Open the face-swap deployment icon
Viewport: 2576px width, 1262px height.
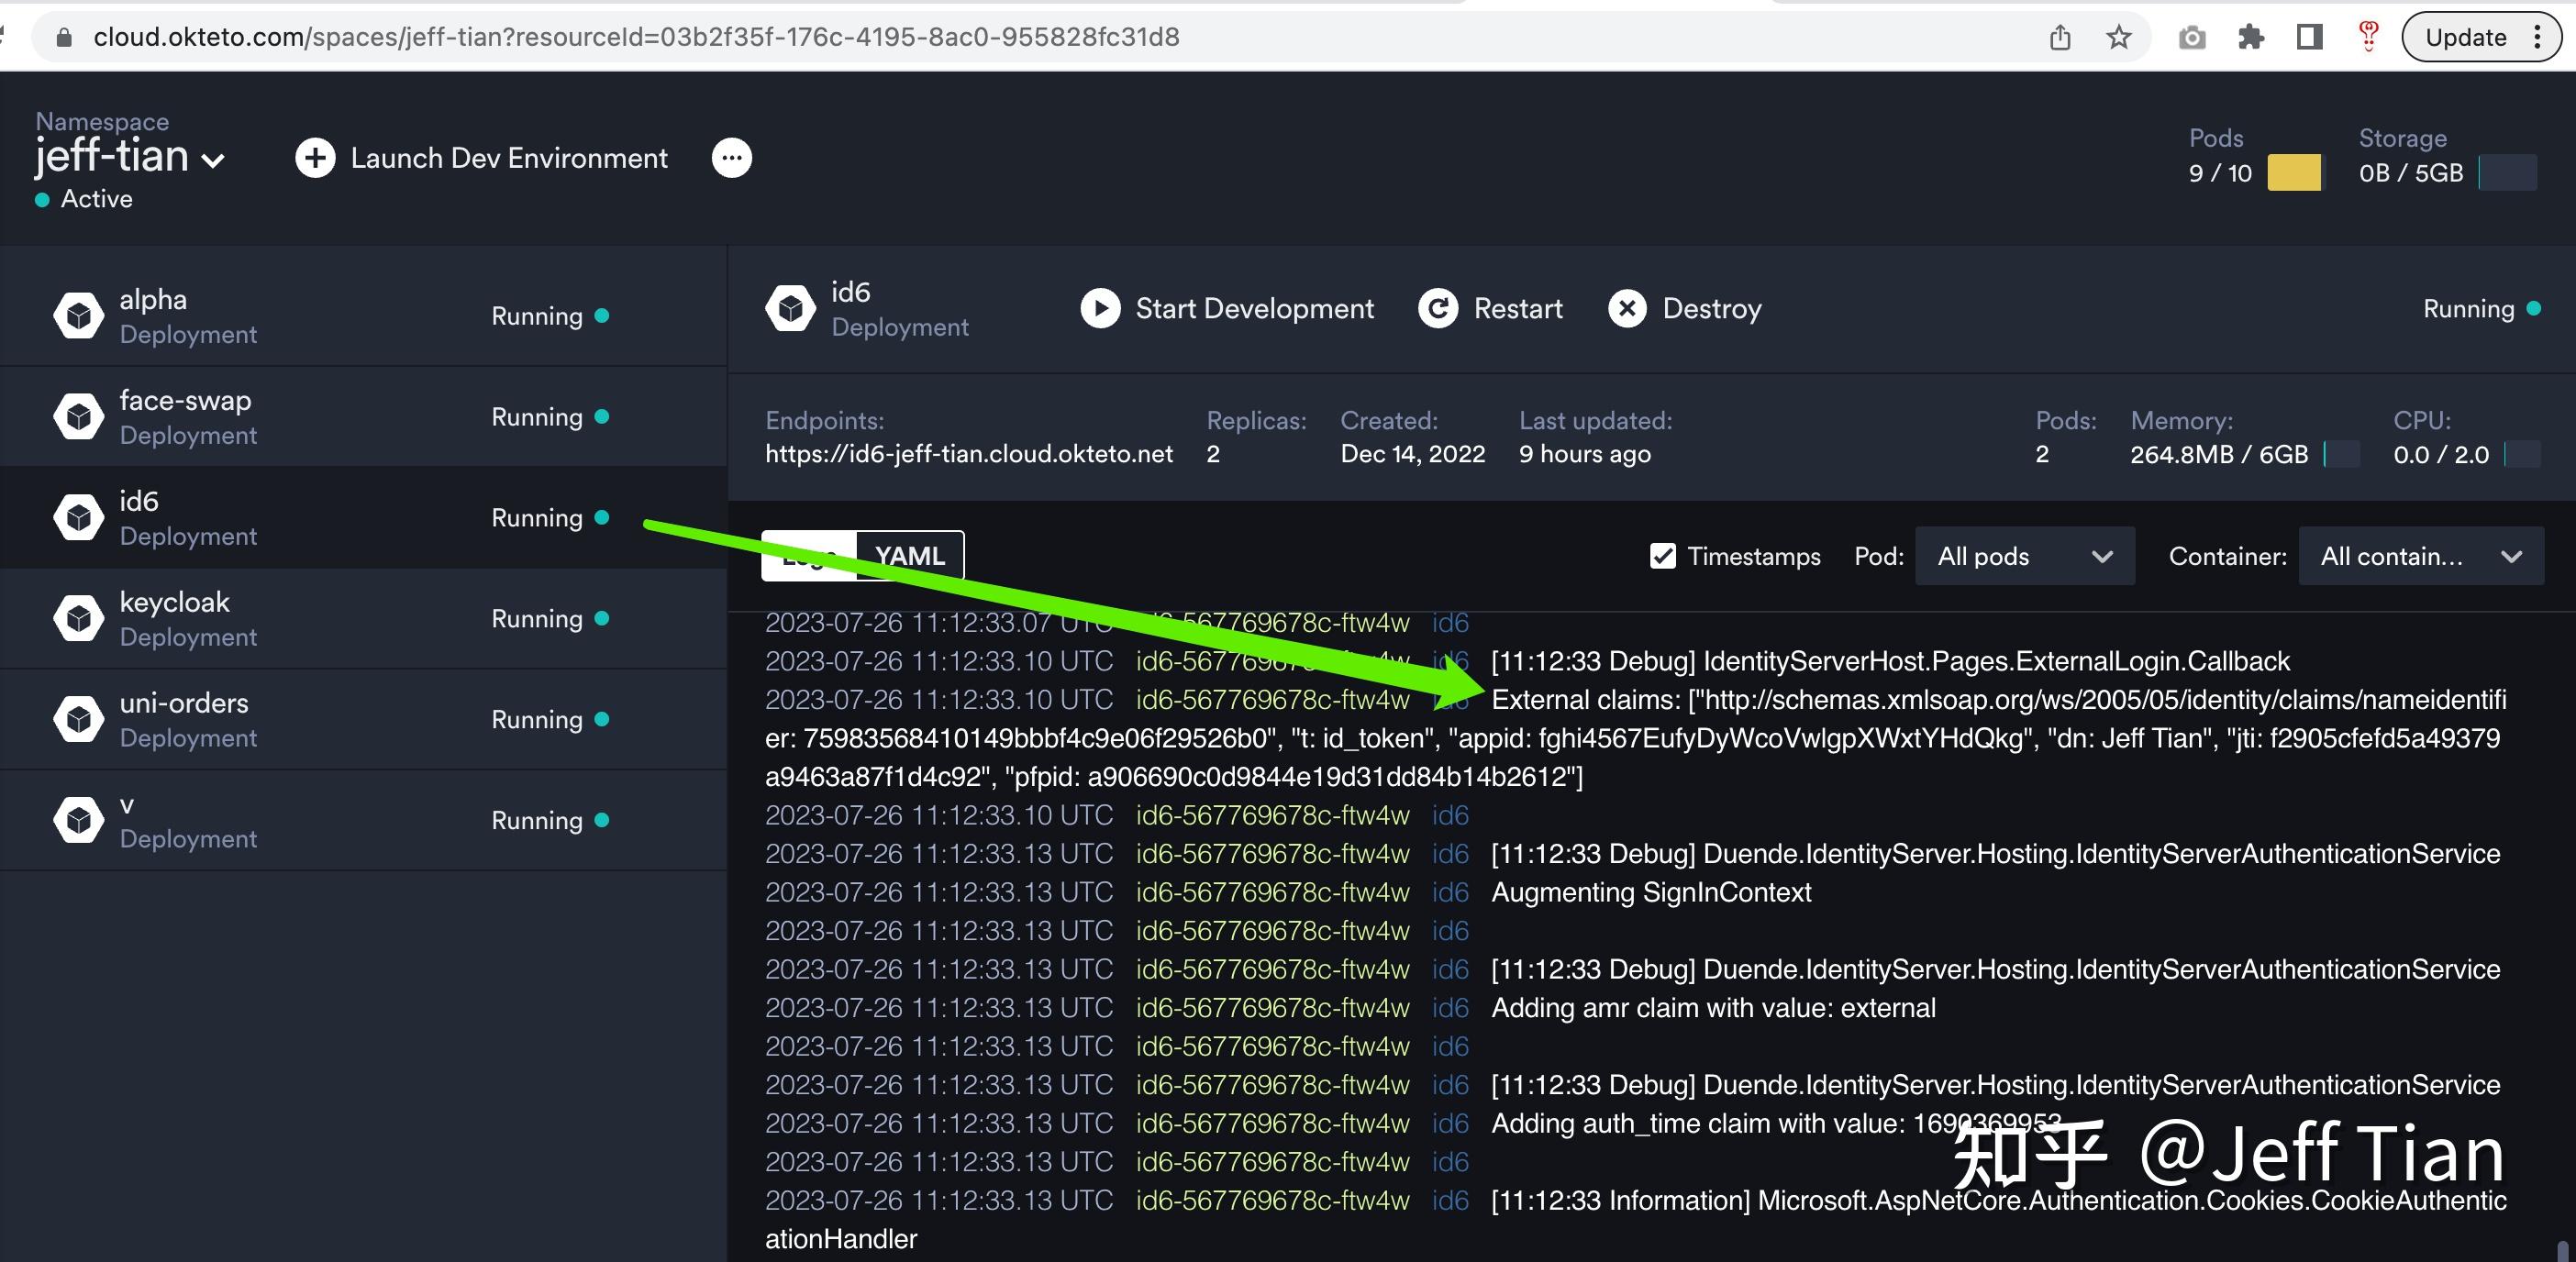(x=78, y=416)
